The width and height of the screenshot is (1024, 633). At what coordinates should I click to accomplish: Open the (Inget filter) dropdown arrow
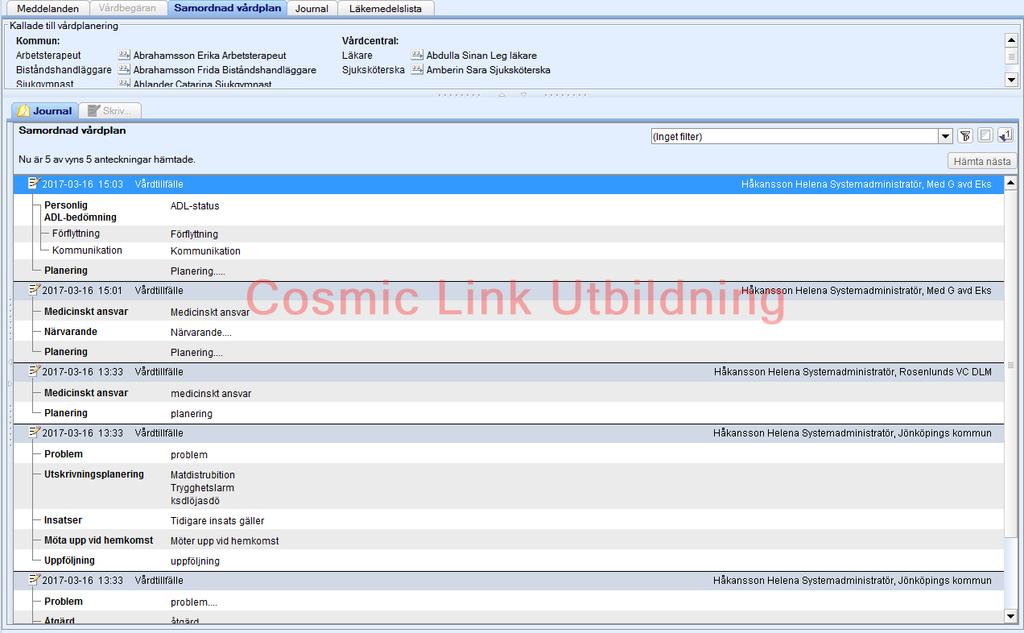(946, 137)
